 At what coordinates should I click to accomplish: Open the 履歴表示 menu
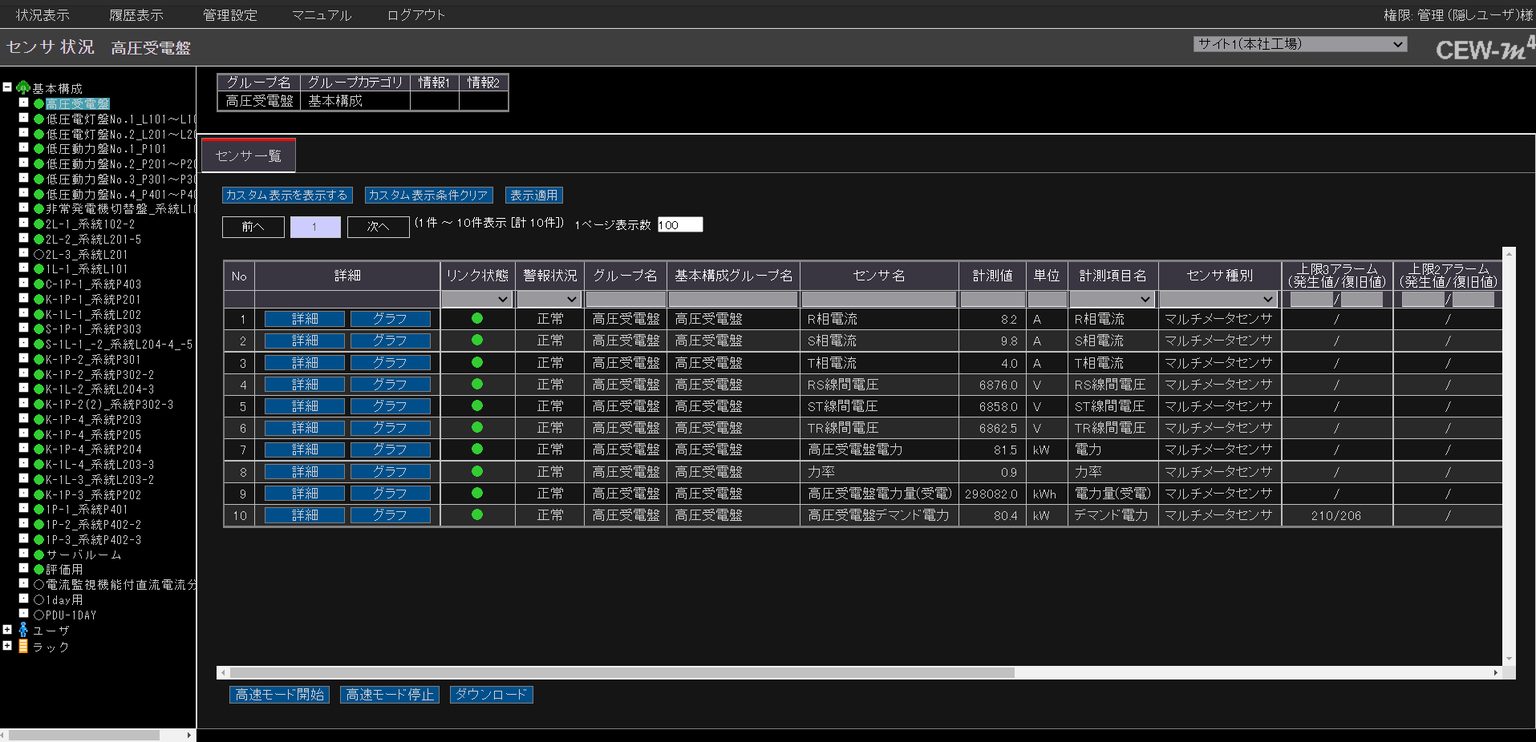[x=136, y=15]
